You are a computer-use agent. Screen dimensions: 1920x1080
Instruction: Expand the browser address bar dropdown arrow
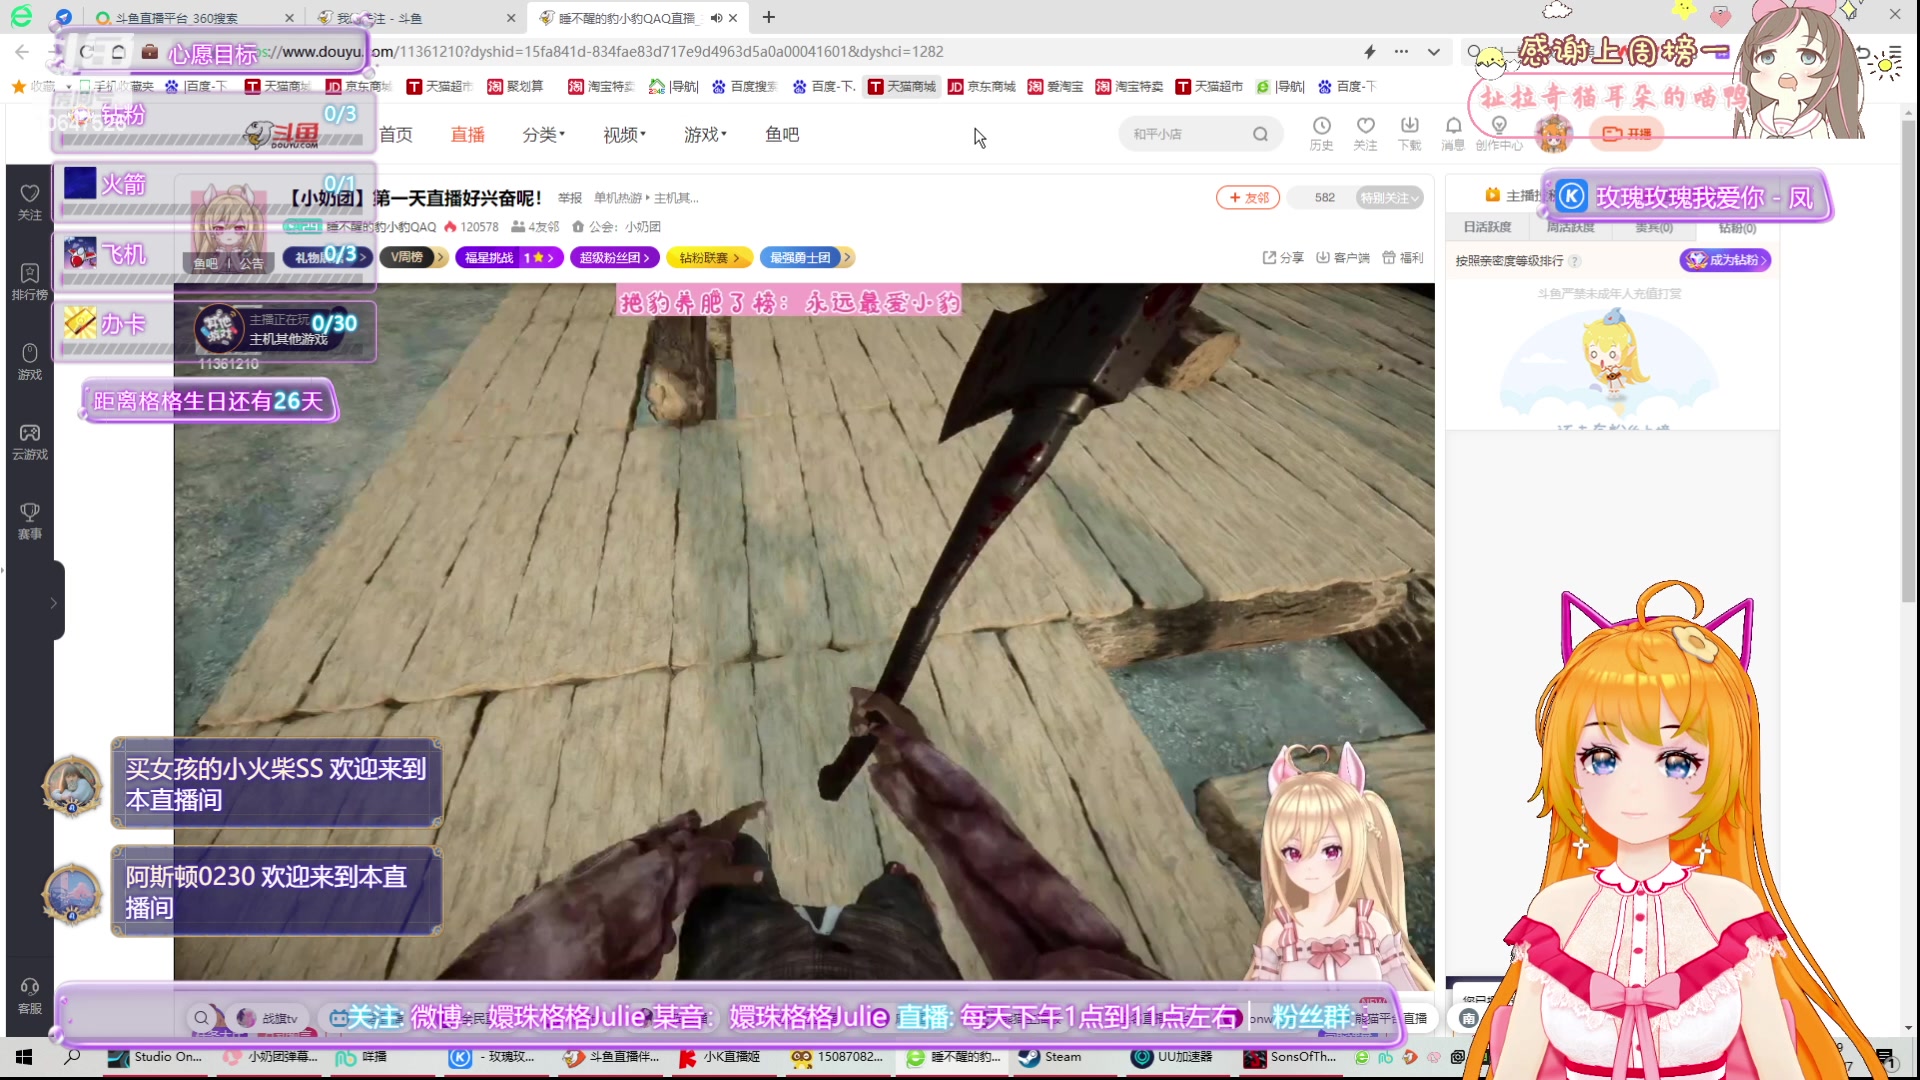click(1434, 52)
